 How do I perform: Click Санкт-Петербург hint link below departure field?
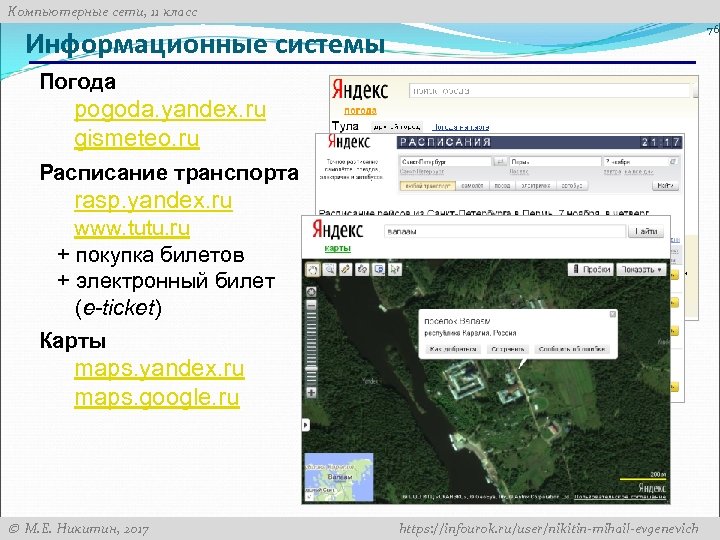[x=422, y=172]
